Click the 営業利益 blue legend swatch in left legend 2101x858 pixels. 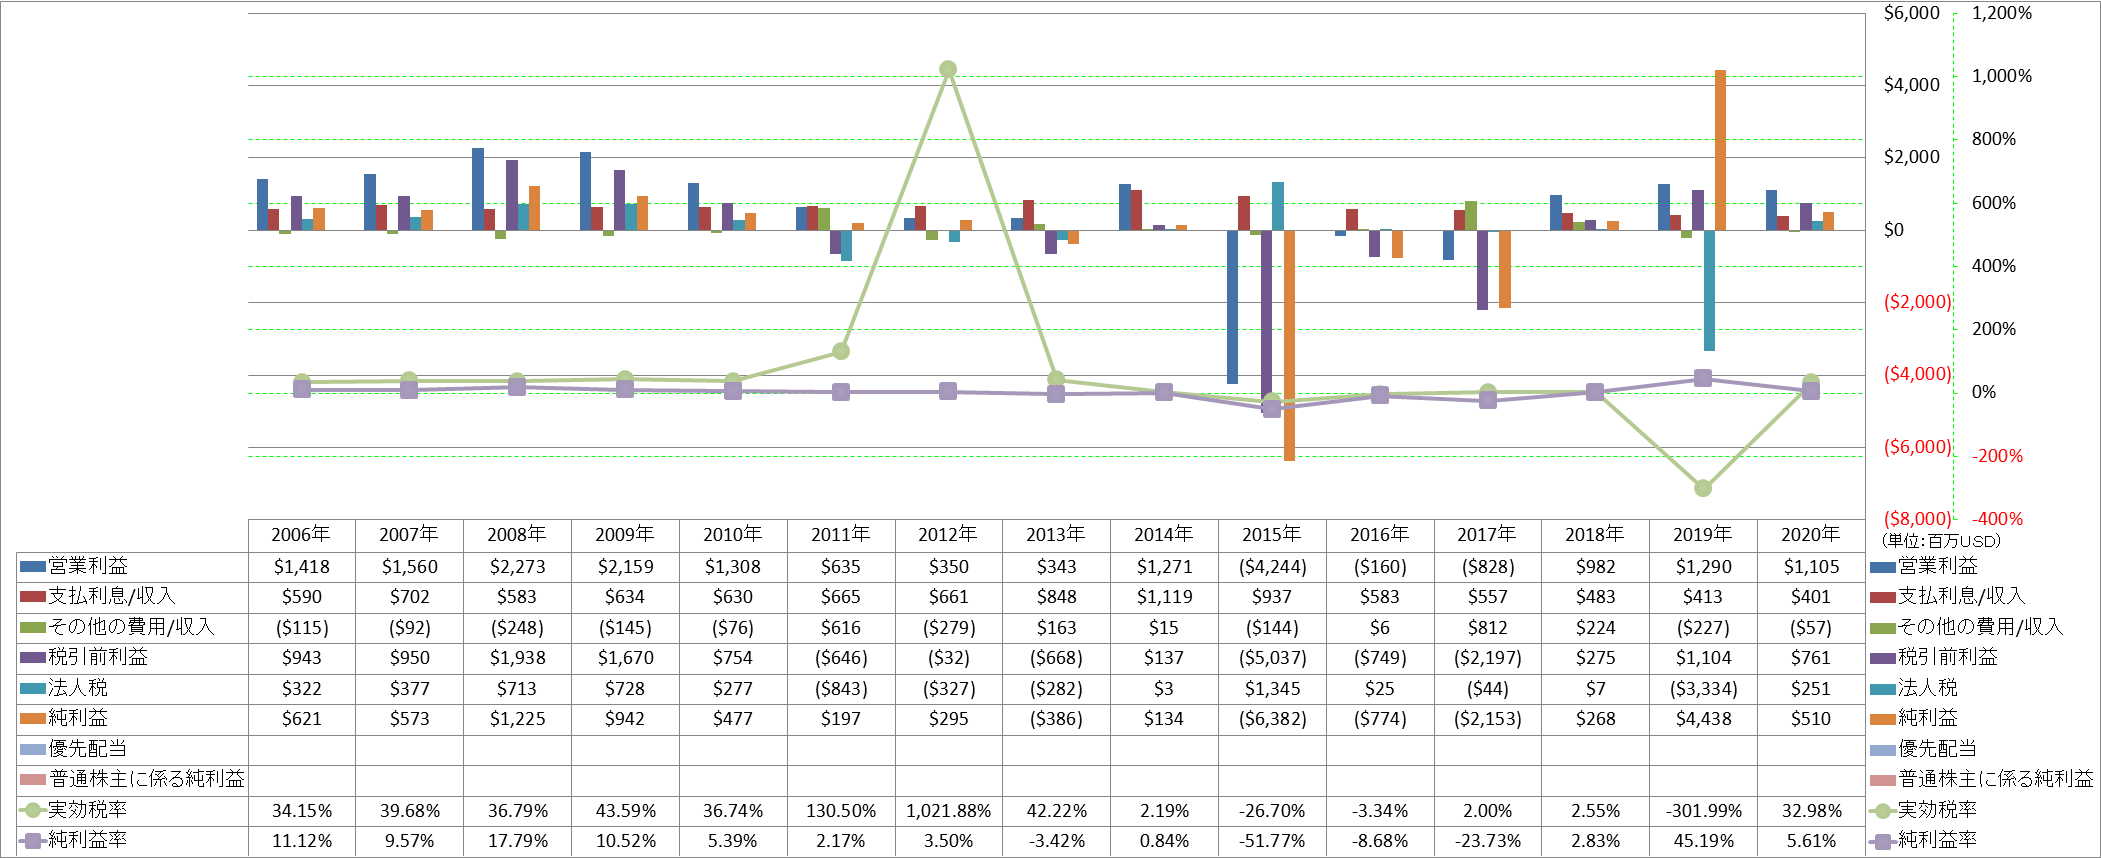(33, 566)
